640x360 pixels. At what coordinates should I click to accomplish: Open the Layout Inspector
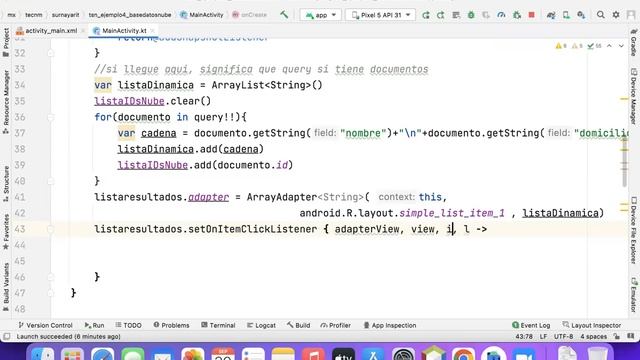[592, 325]
